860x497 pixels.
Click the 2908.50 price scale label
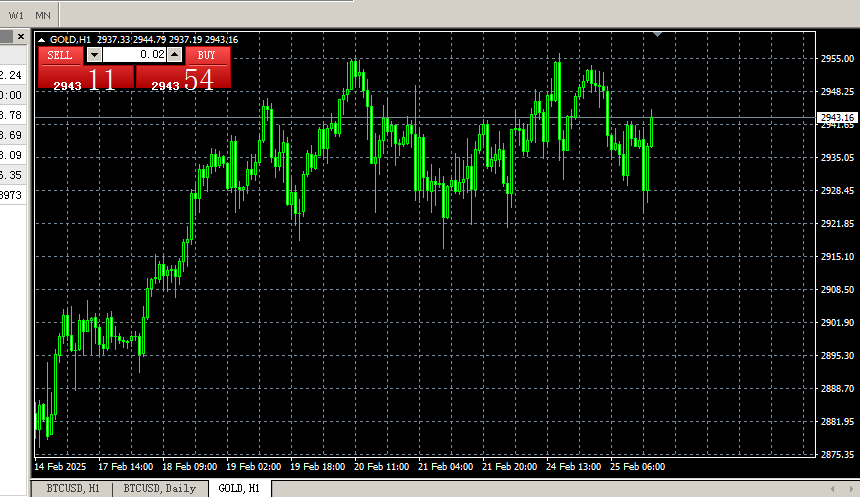[837, 289]
